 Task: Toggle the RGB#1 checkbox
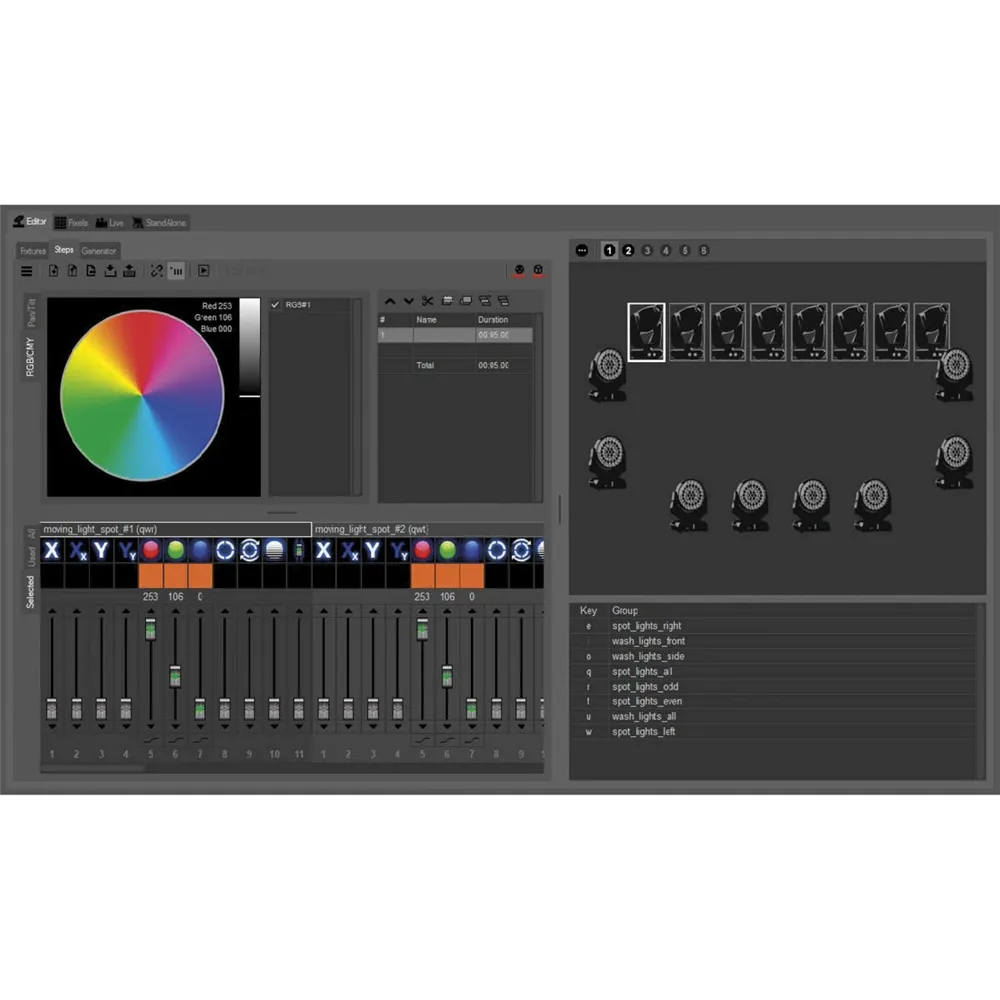pos(276,304)
